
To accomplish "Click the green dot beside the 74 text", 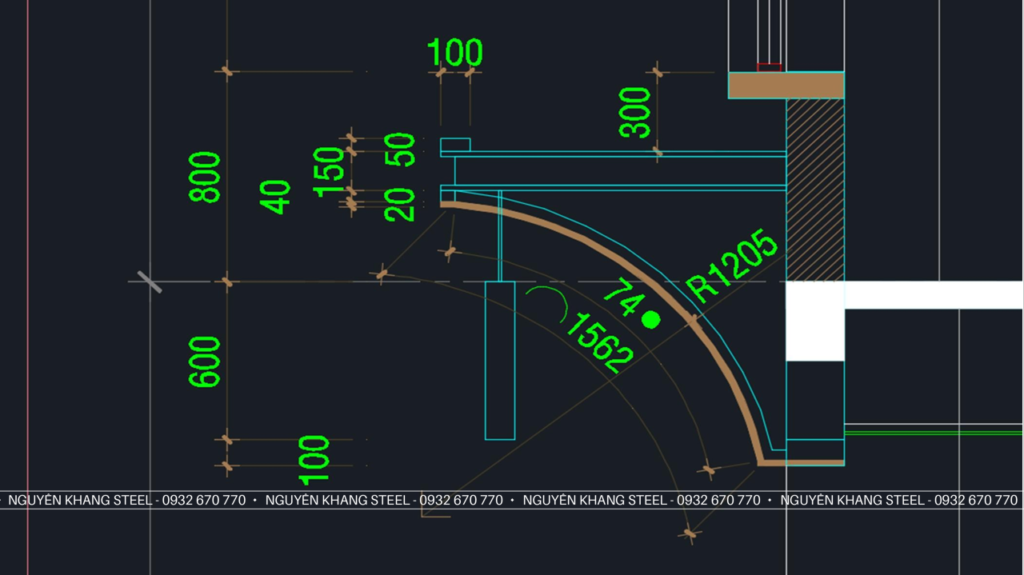I will (x=650, y=320).
